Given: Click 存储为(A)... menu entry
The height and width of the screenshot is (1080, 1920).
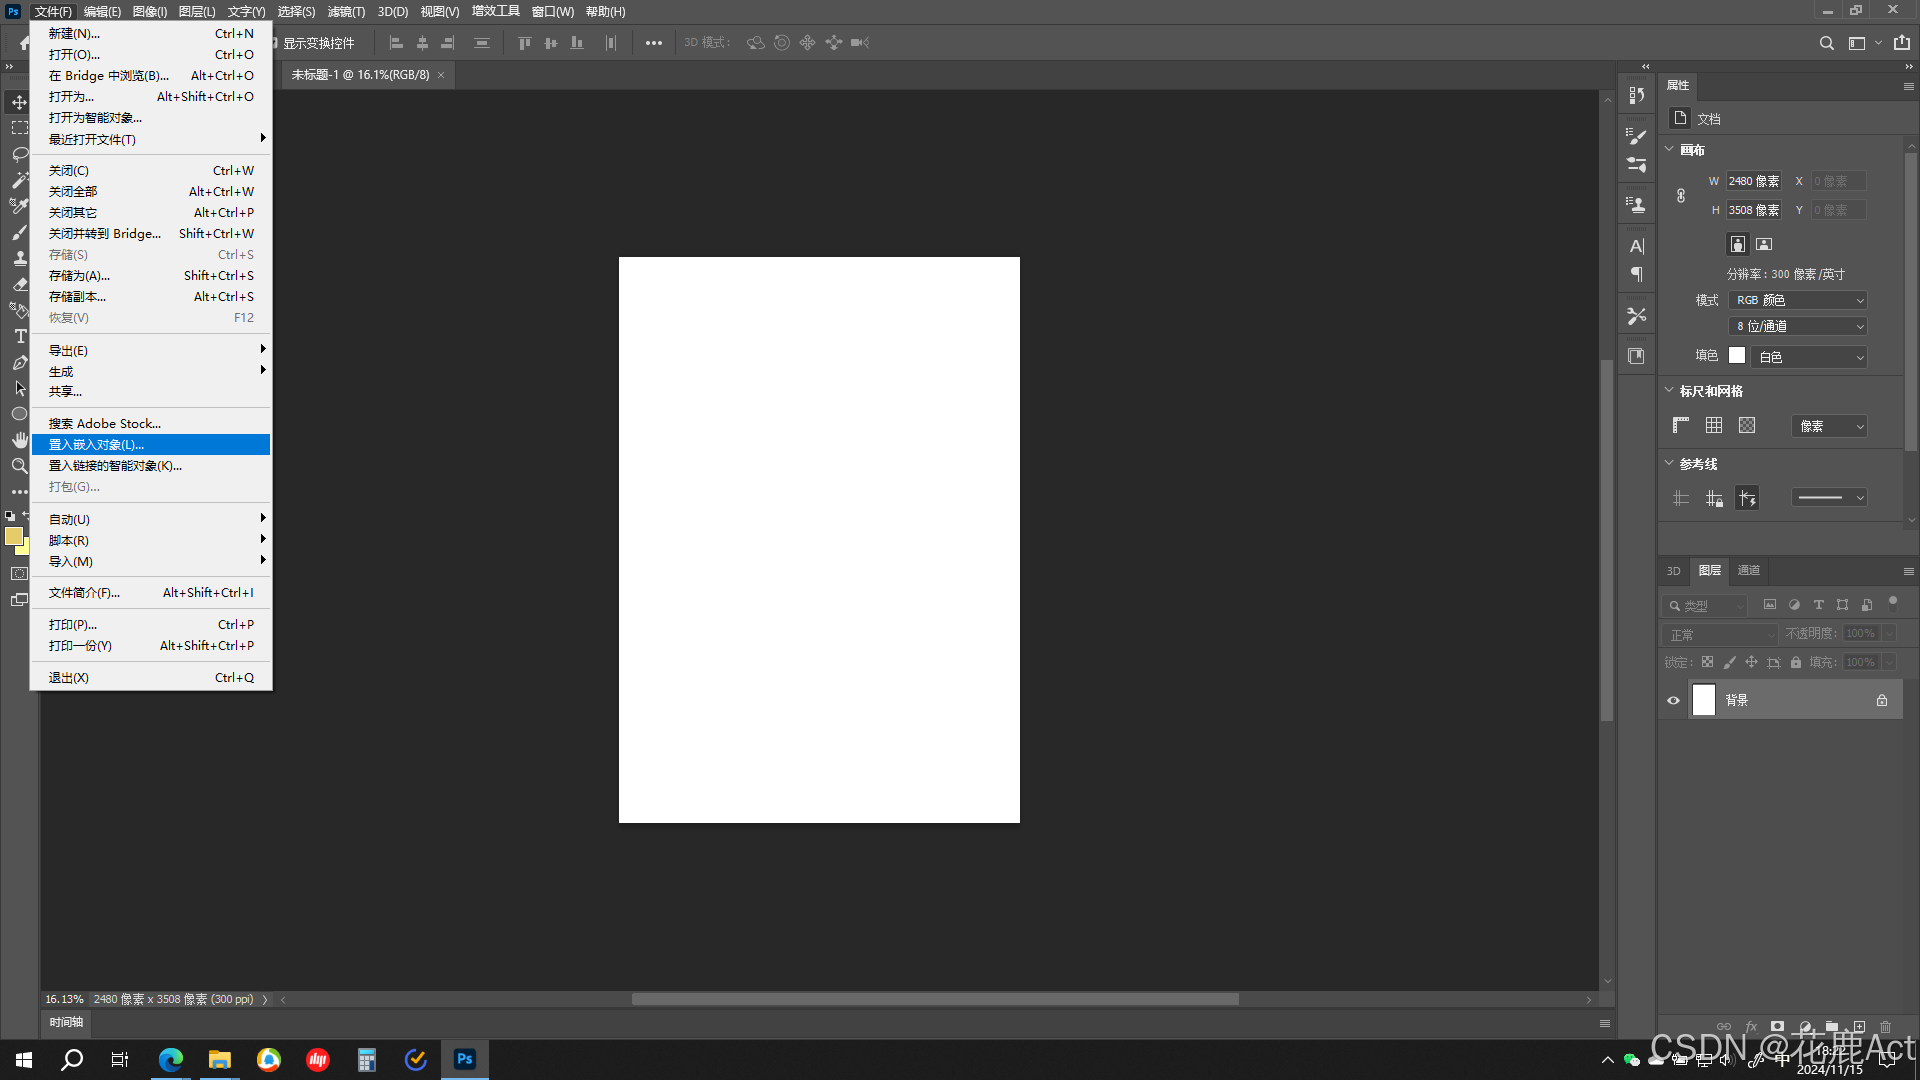Looking at the screenshot, I should click(x=80, y=275).
